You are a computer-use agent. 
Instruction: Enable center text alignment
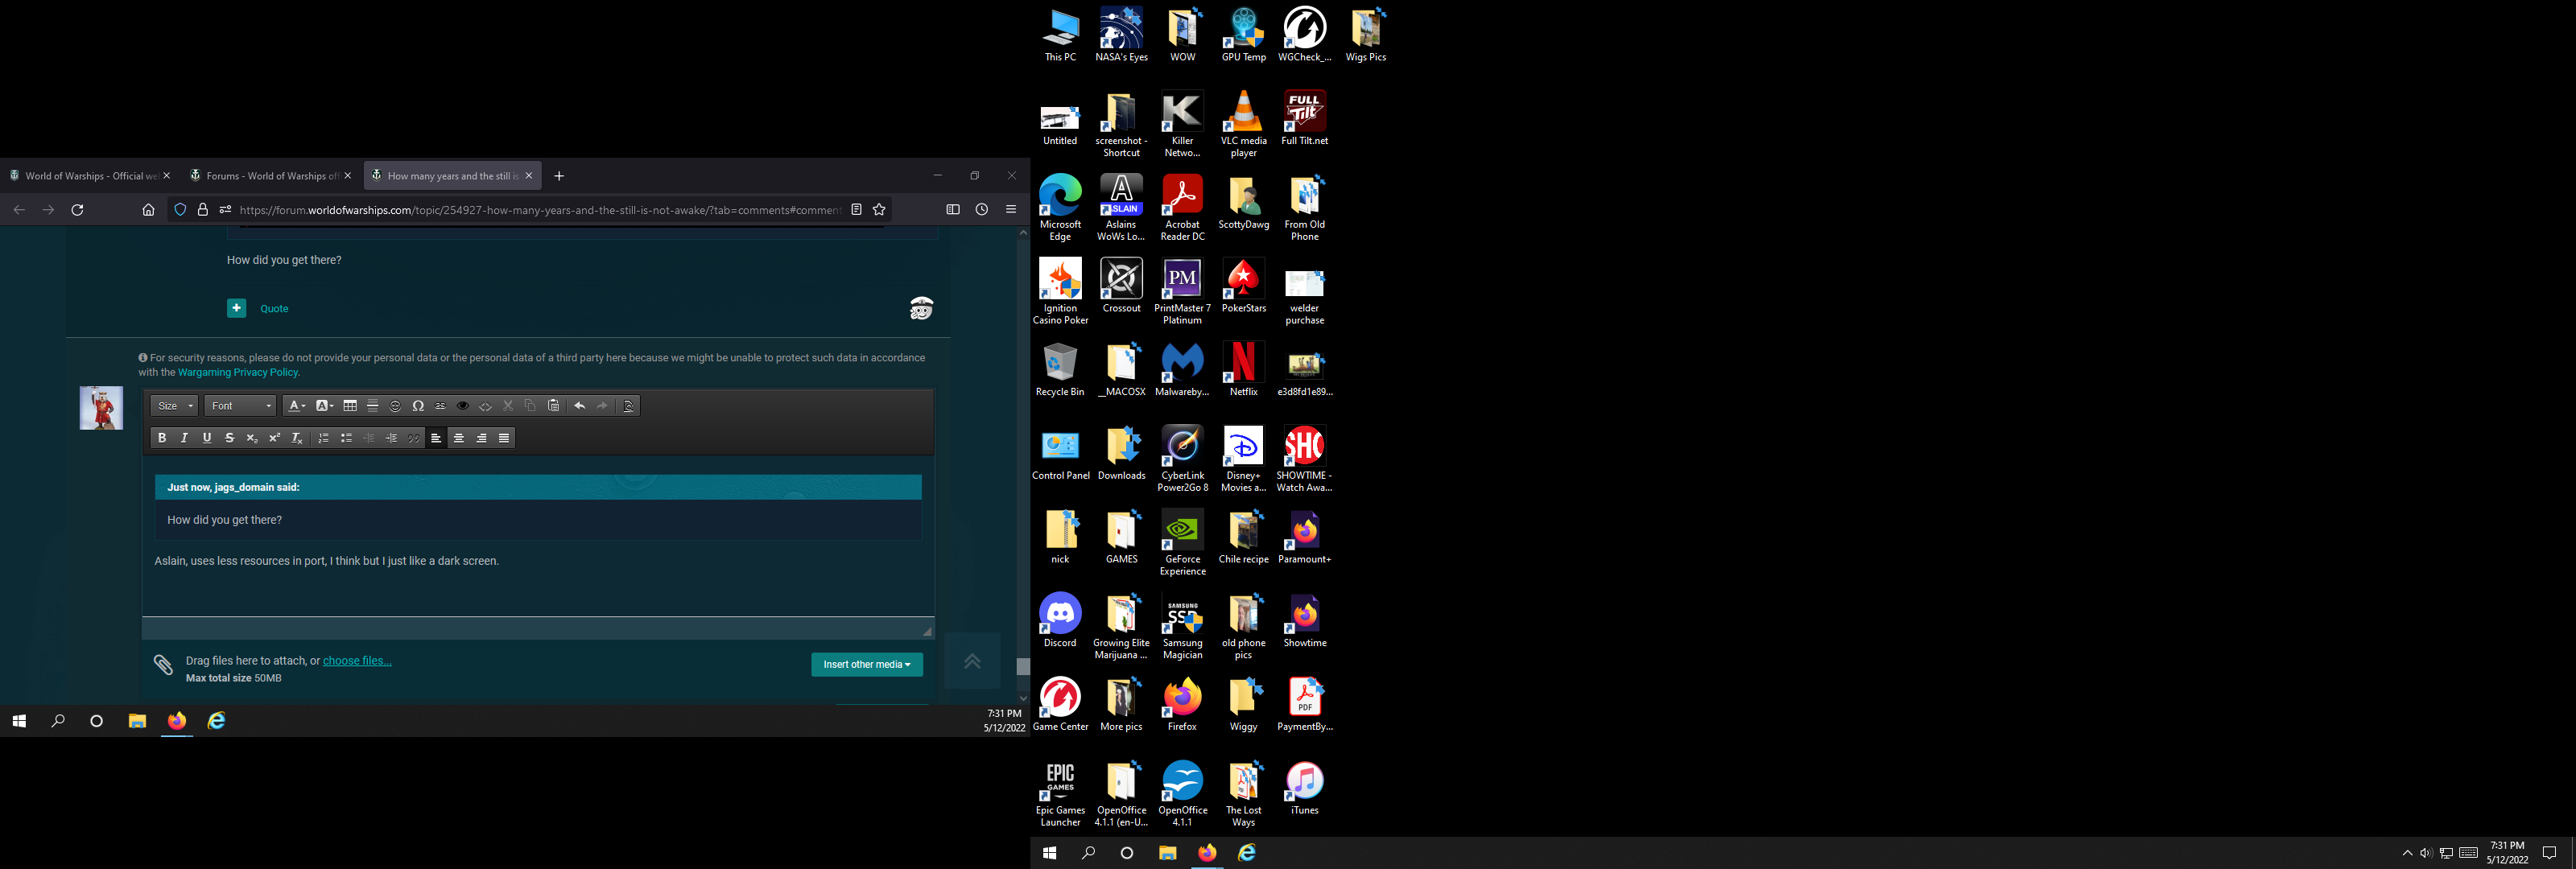(x=459, y=438)
